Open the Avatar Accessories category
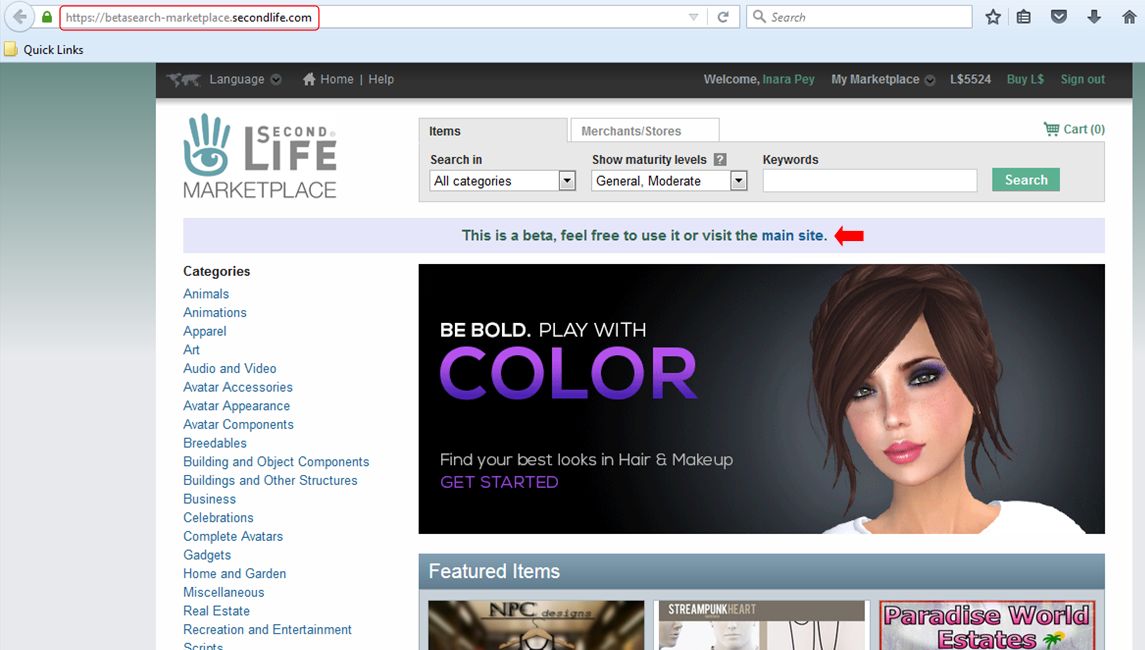Screen dimensions: 1145x650 pos(238,387)
